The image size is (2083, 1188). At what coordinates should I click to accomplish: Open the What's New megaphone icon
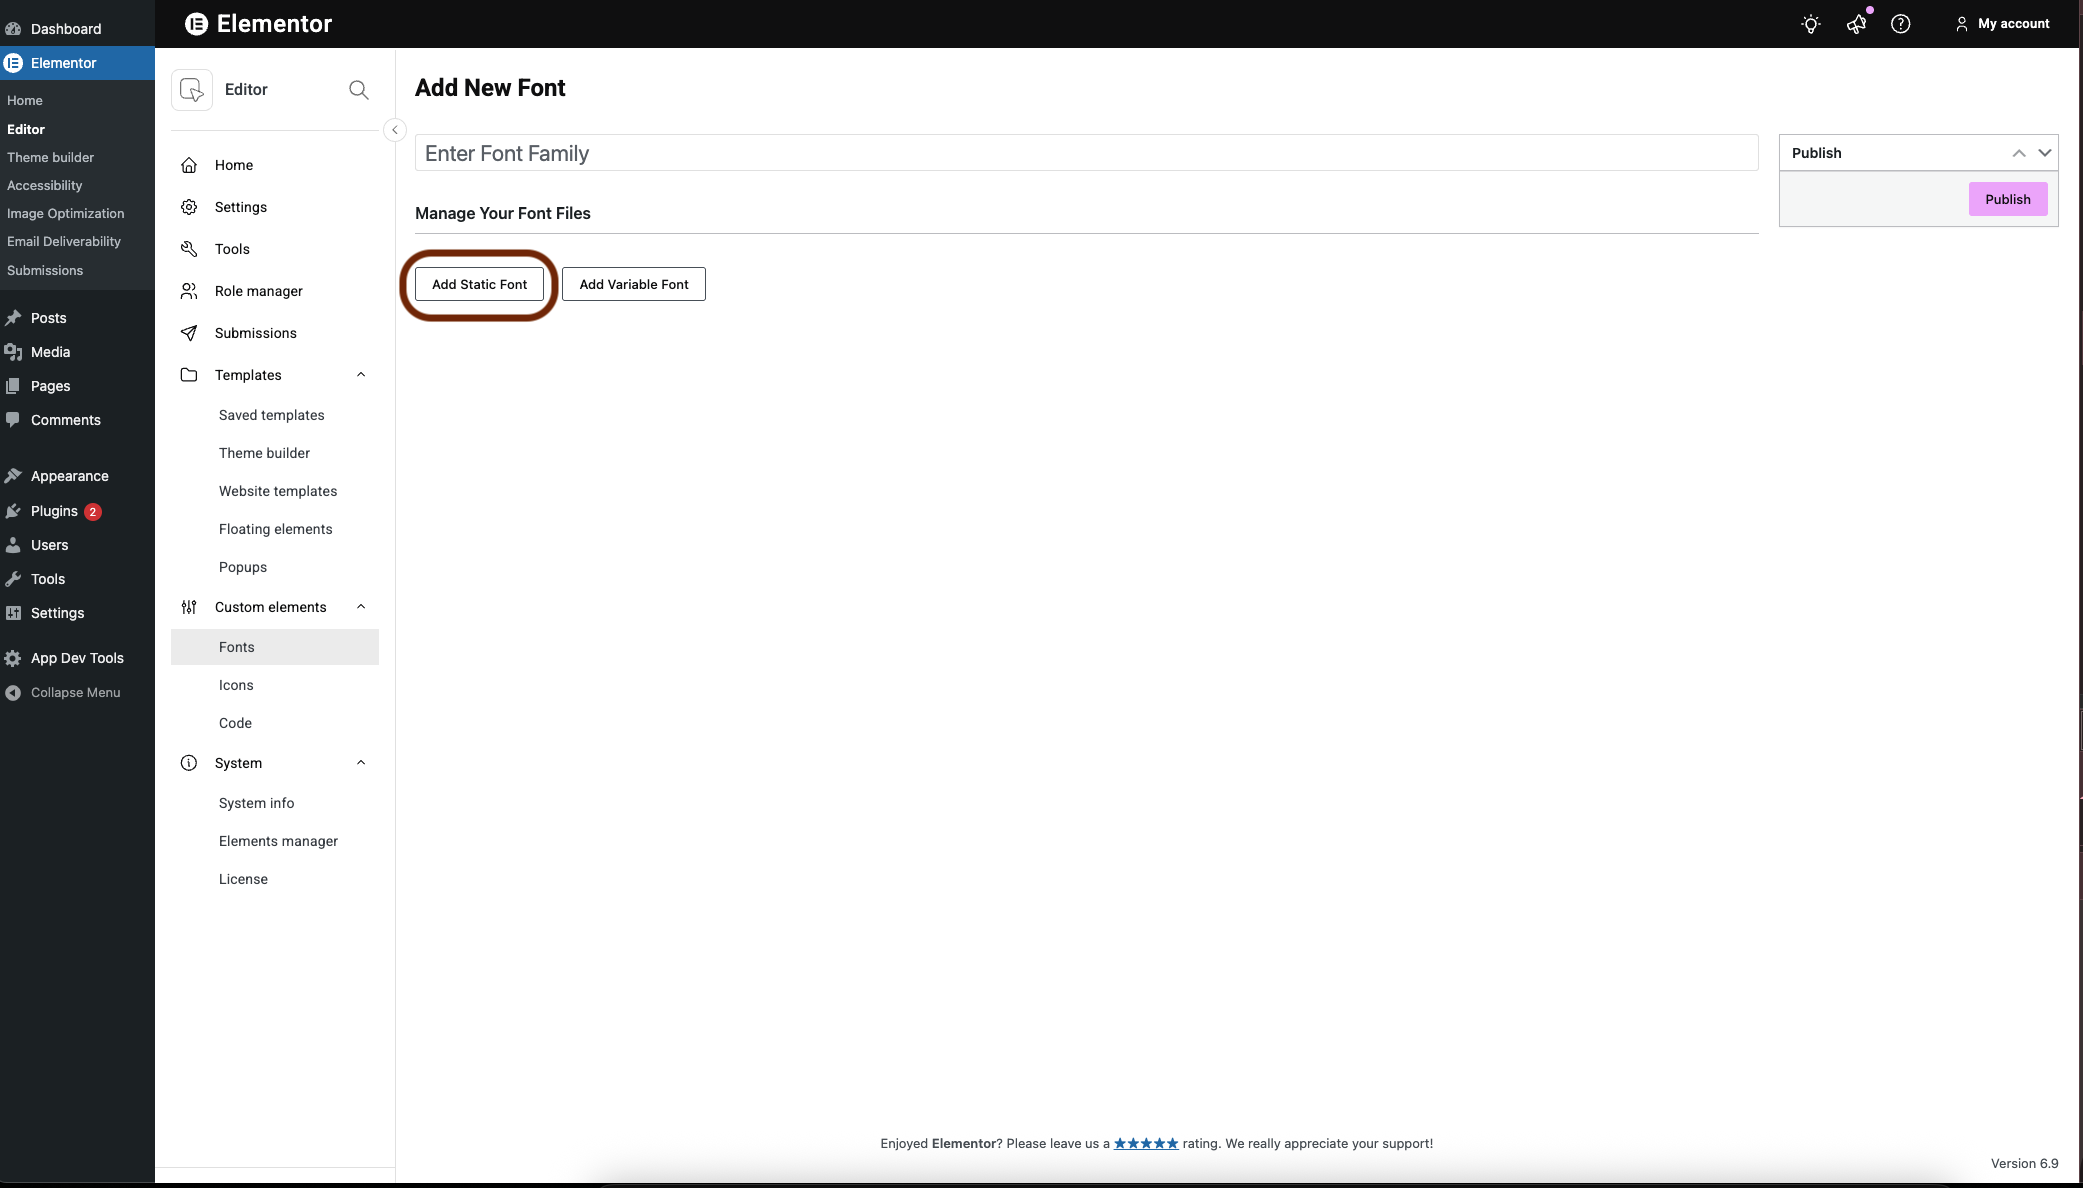(1856, 24)
